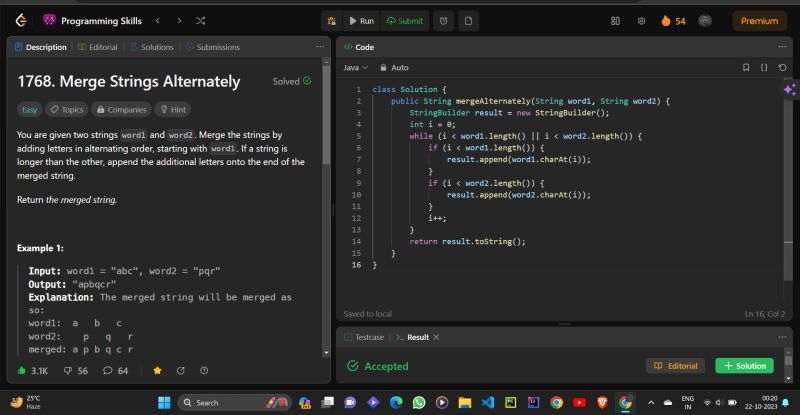This screenshot has width=800, height=415.
Task: Run the code
Action: point(361,21)
